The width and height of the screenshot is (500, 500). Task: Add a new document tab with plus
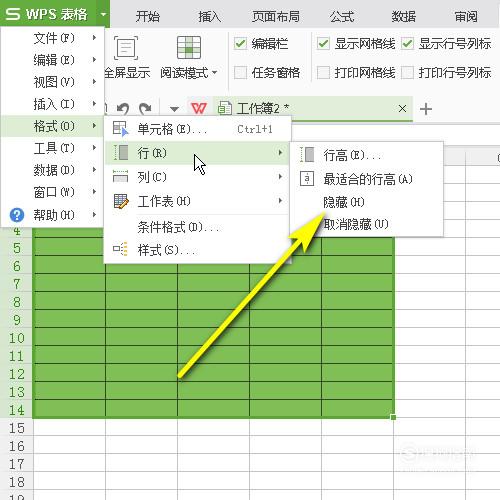[426, 109]
